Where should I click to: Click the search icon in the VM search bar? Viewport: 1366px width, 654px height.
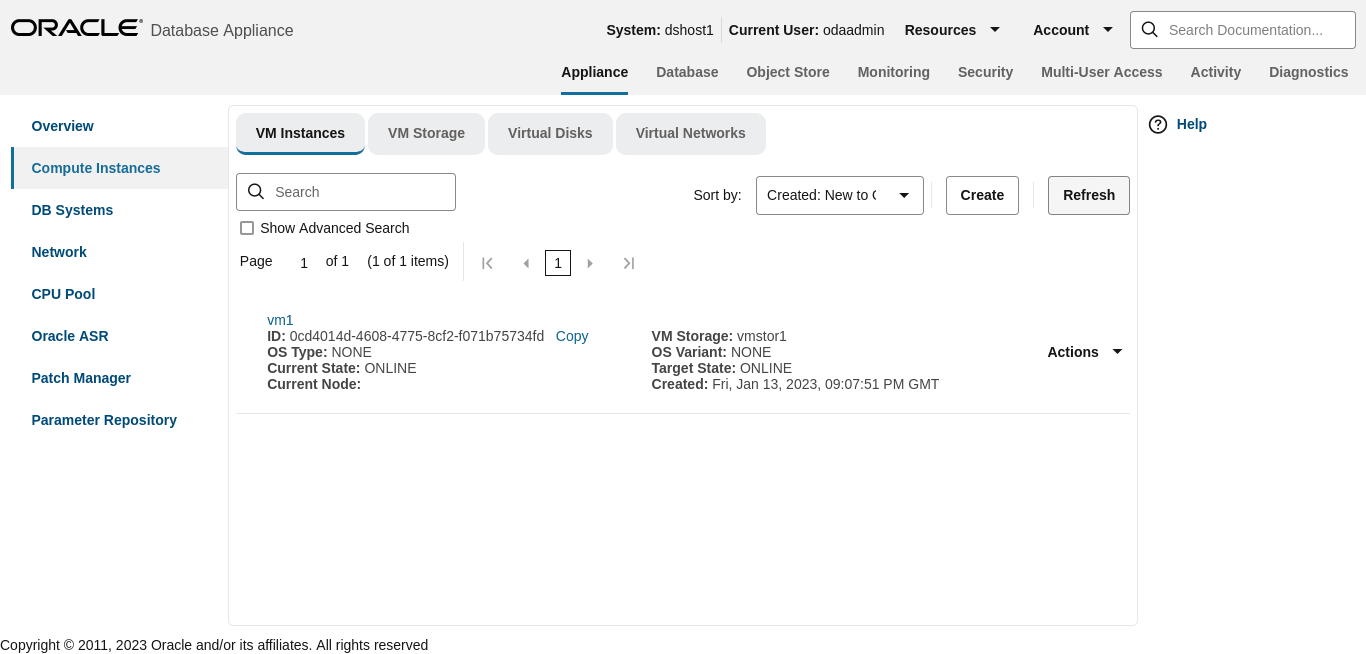pyautogui.click(x=256, y=191)
